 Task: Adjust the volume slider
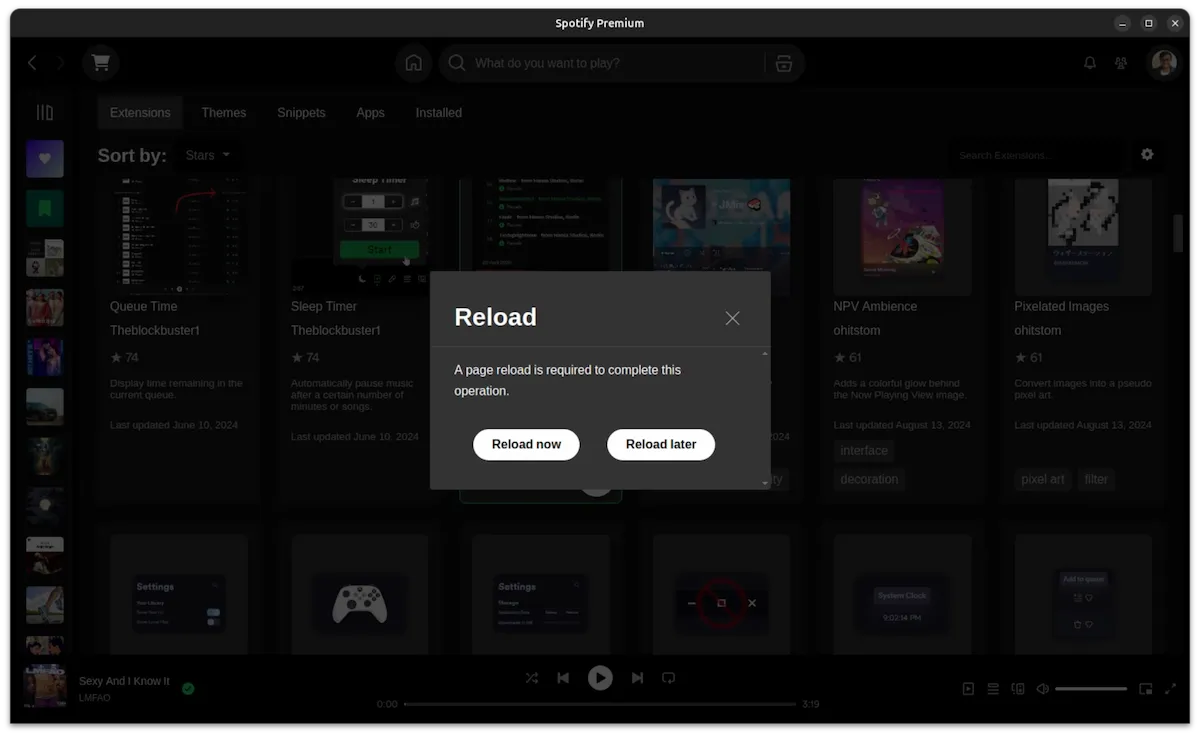pyautogui.click(x=1091, y=689)
